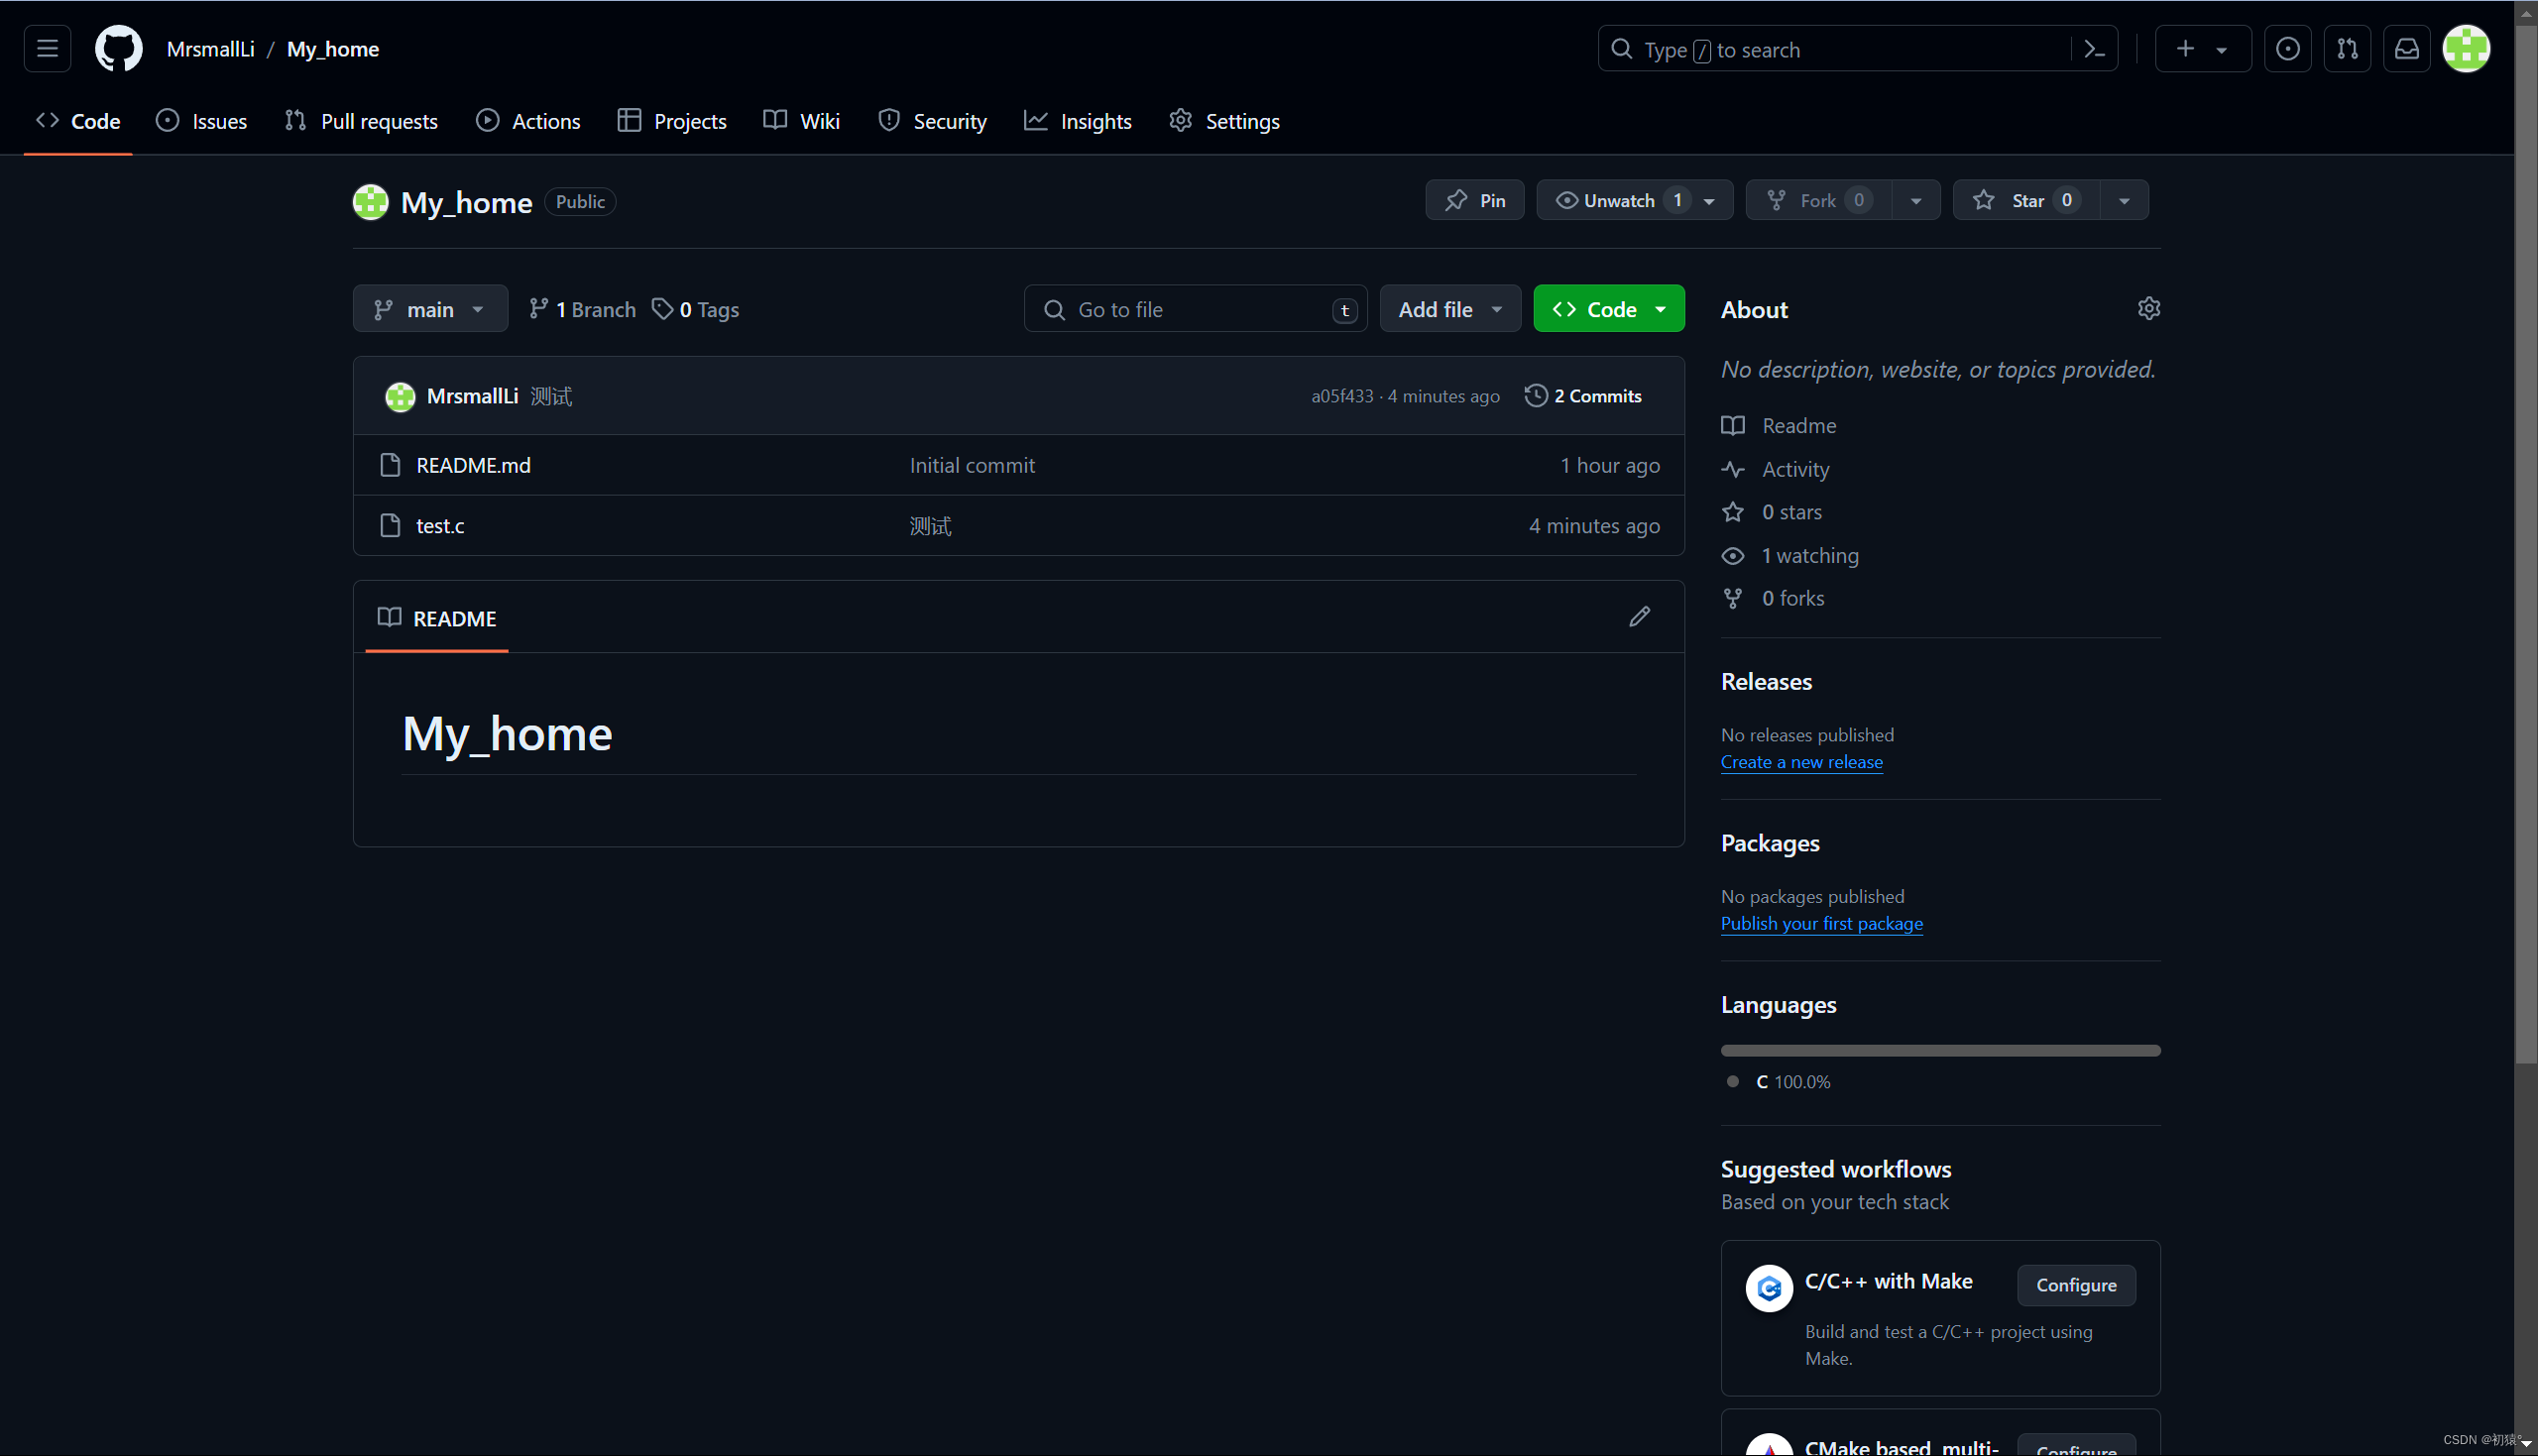Image resolution: width=2538 pixels, height=1456 pixels.
Task: Click the Languages percentage bar
Action: (1940, 1050)
